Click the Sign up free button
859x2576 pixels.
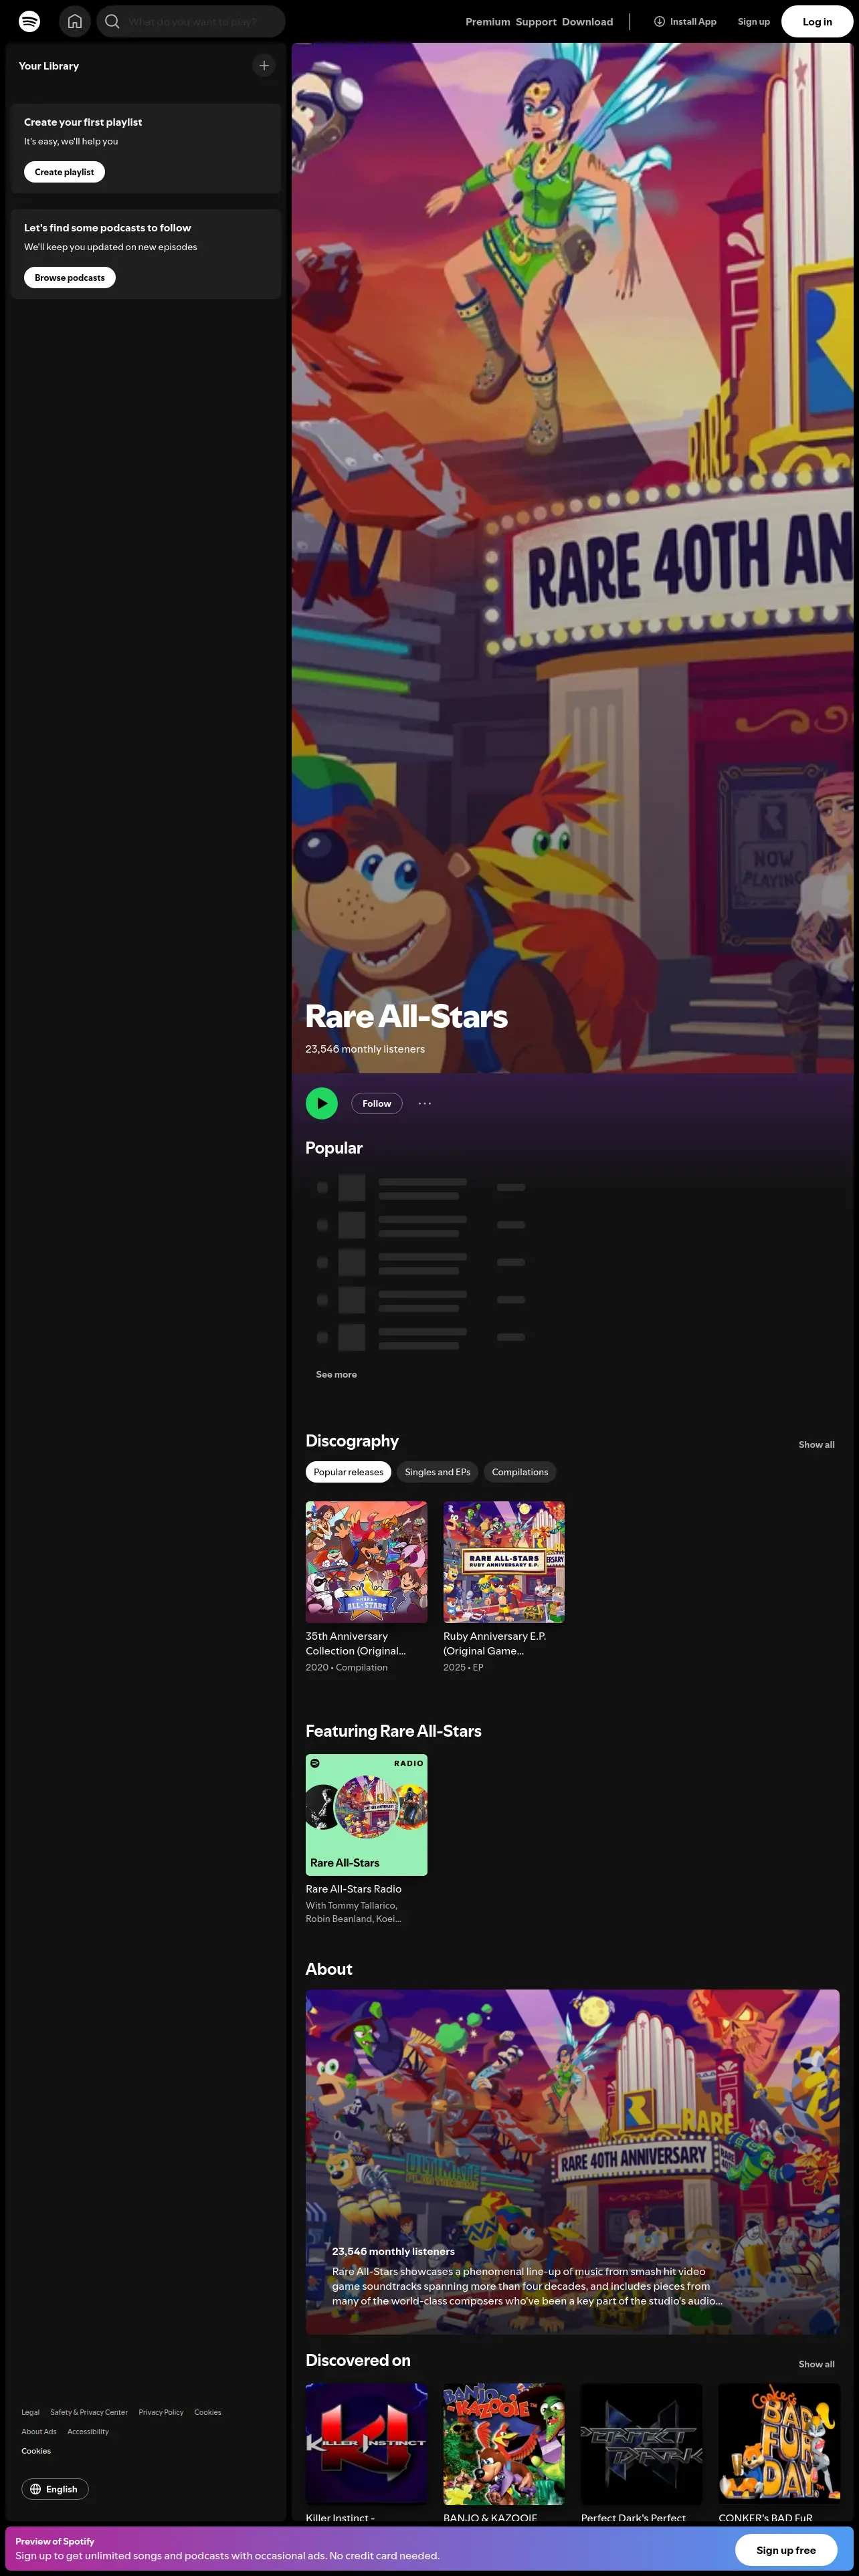[x=786, y=2550]
